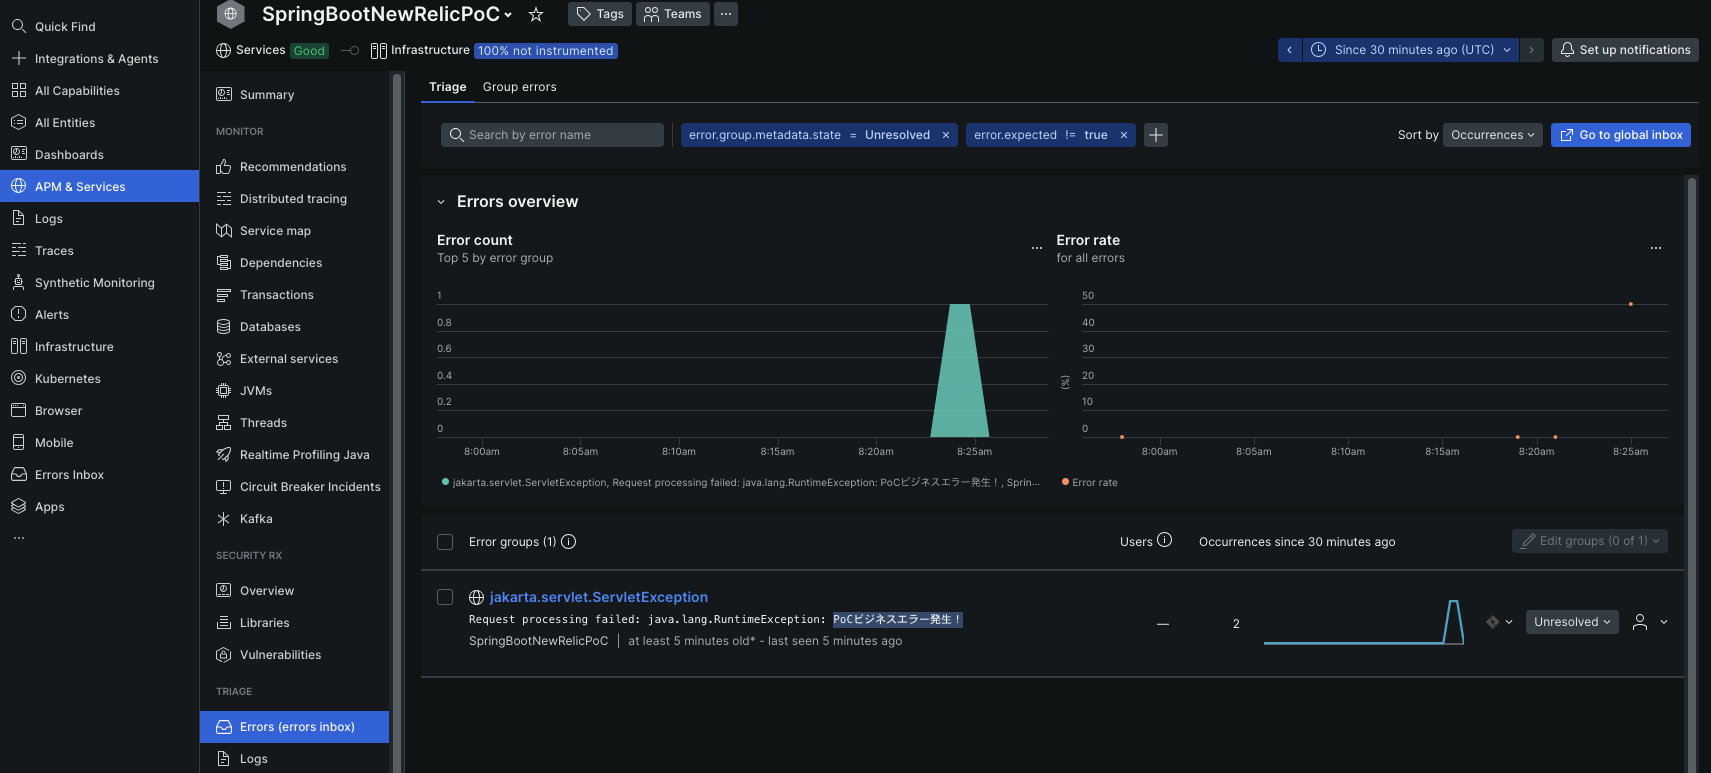
Task: Open Edit groups (0 of 1) dropdown
Action: click(1590, 541)
